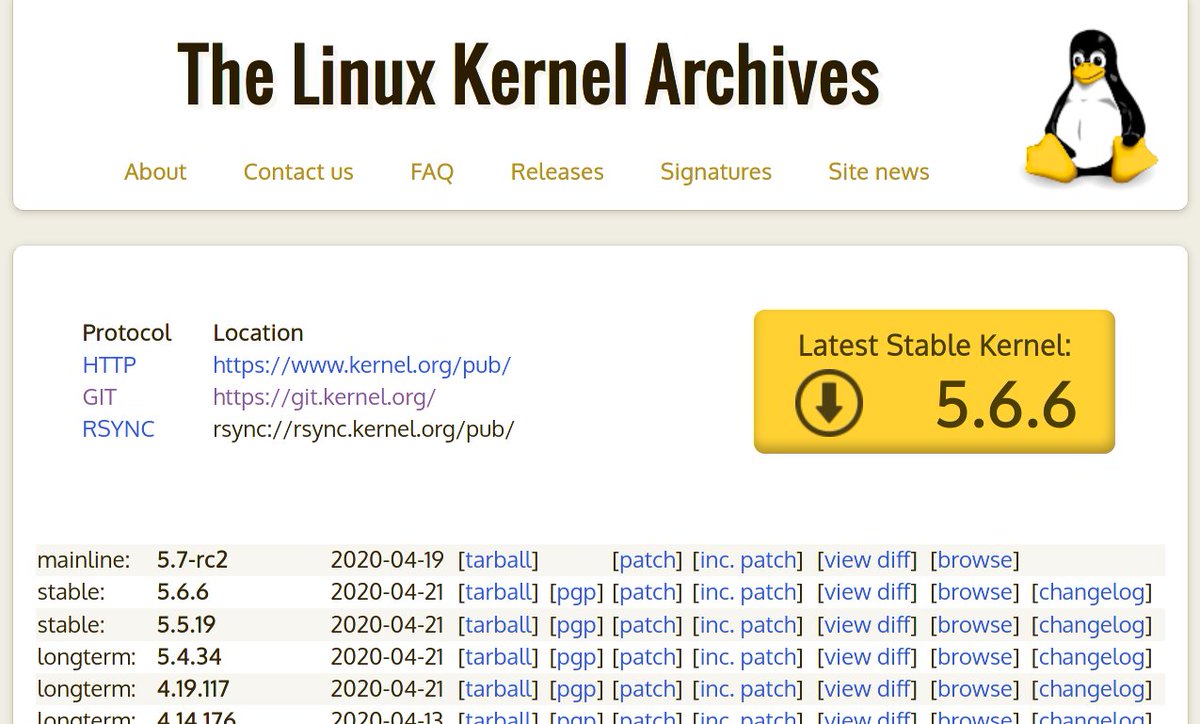This screenshot has height=724, width=1200.
Task: Download tarball for stable 5.5.19
Action: [499, 625]
